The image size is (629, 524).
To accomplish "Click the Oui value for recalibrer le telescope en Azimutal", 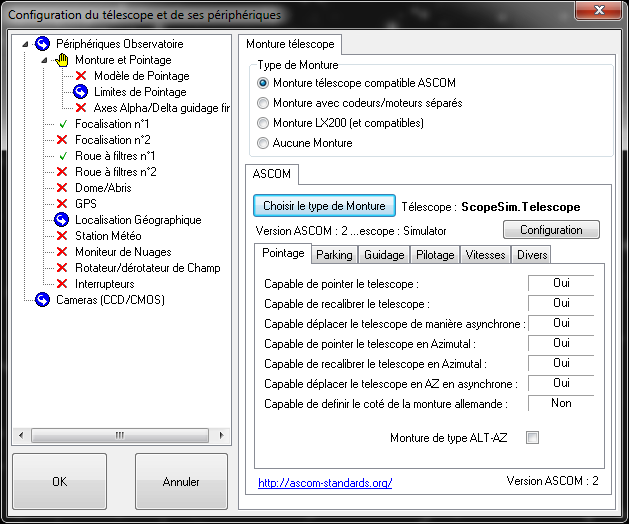I will click(x=561, y=363).
